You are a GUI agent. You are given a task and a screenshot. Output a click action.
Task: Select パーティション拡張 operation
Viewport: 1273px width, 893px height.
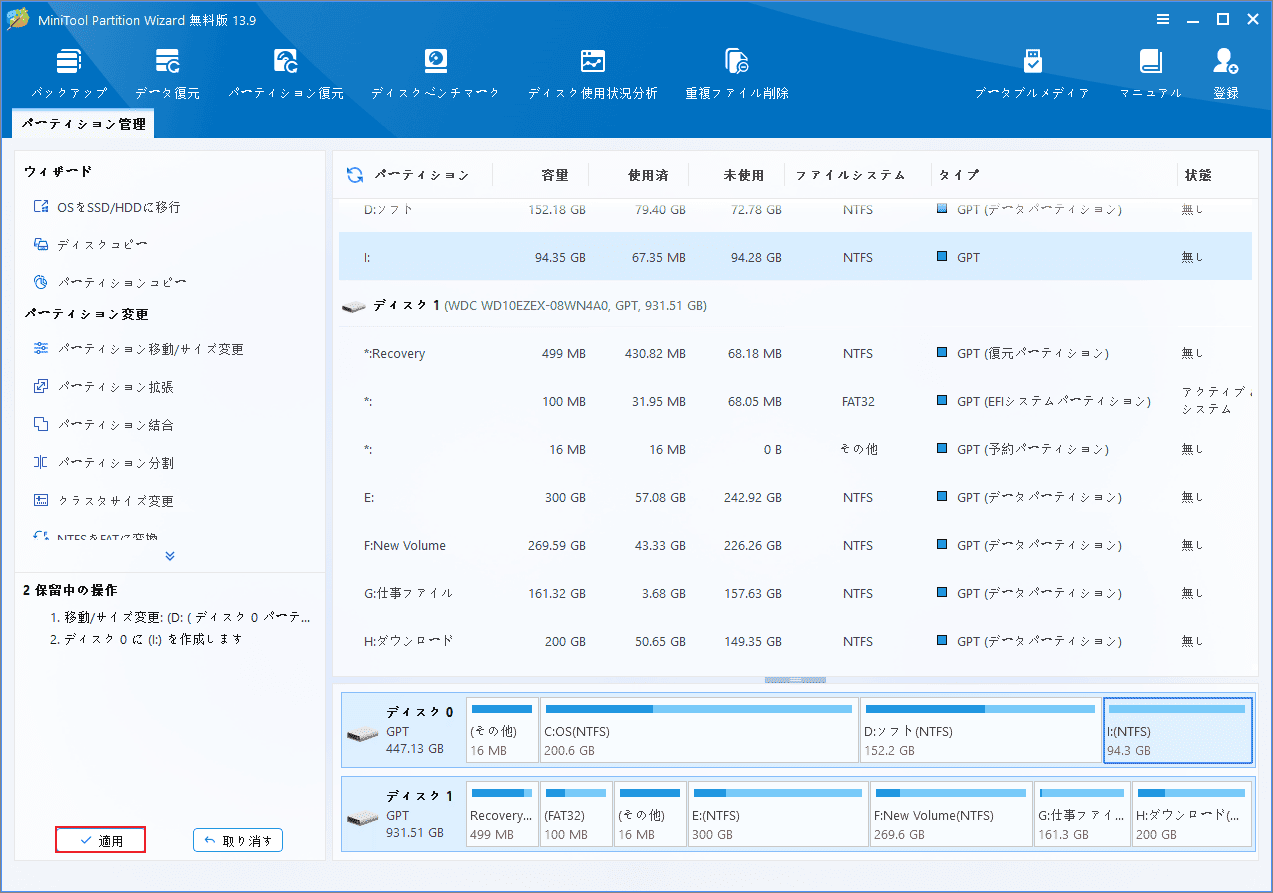click(x=103, y=387)
